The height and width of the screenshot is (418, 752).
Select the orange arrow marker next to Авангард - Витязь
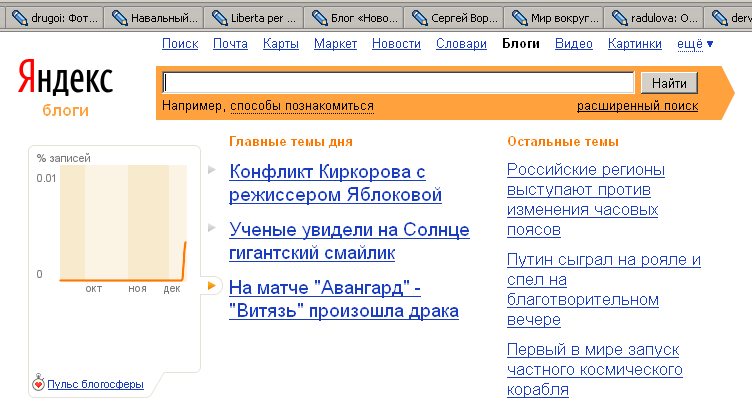click(212, 286)
